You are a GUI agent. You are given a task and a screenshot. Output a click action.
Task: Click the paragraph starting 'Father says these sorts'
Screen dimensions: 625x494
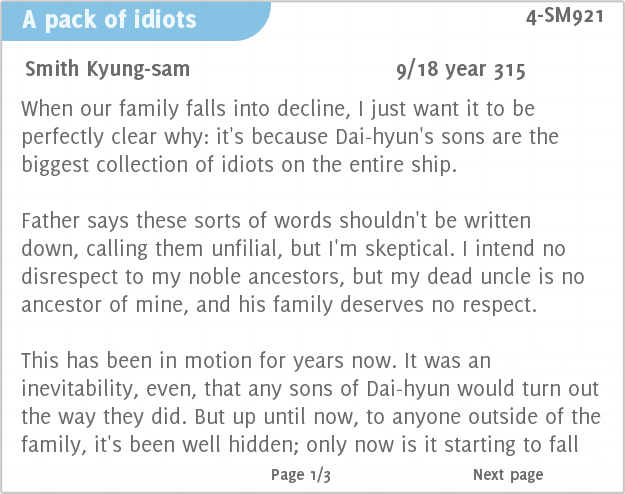[x=303, y=262]
